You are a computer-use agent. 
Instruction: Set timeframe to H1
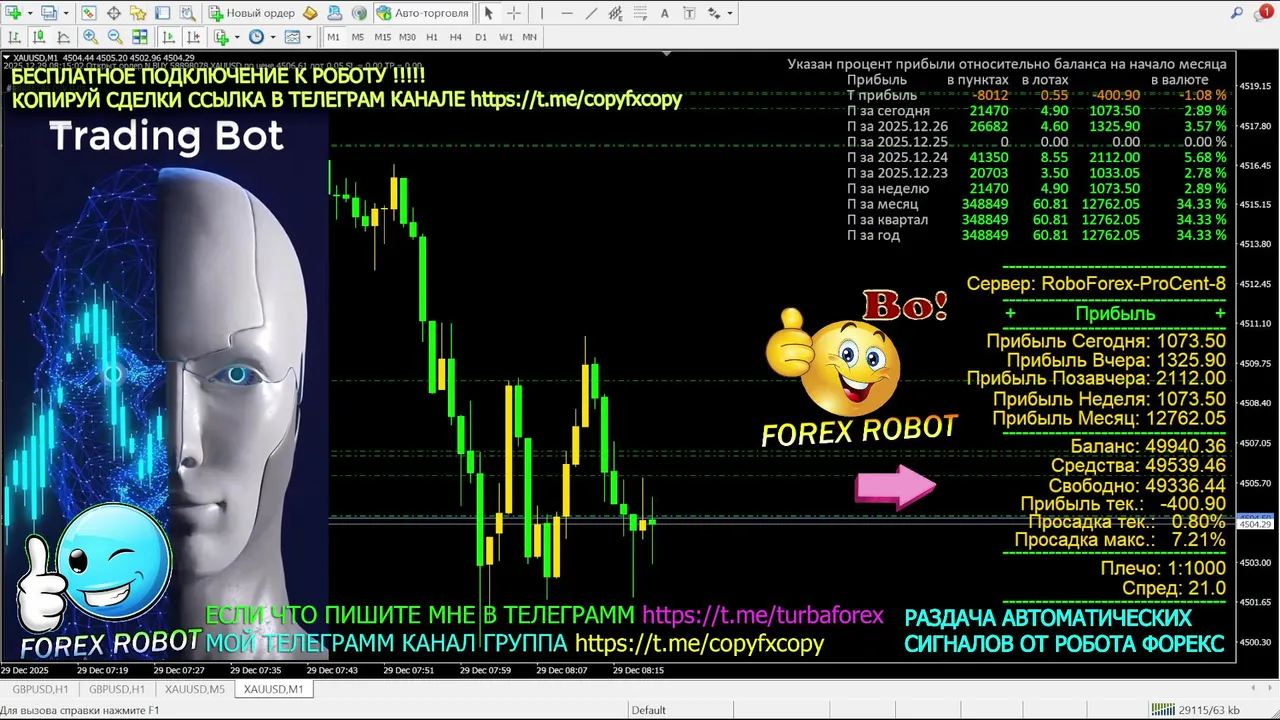coord(432,37)
